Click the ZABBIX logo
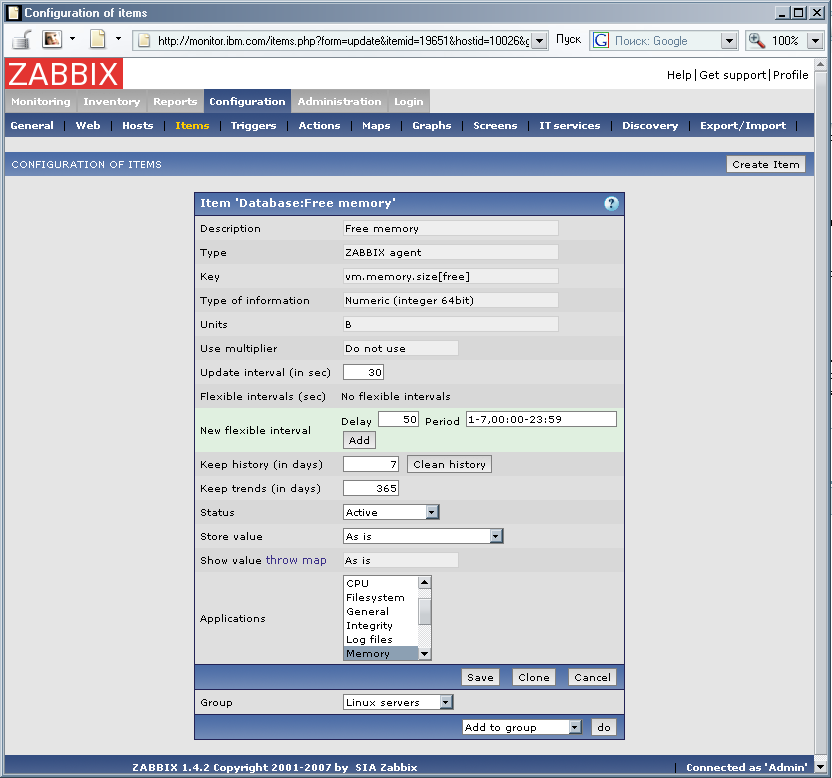 click(64, 74)
